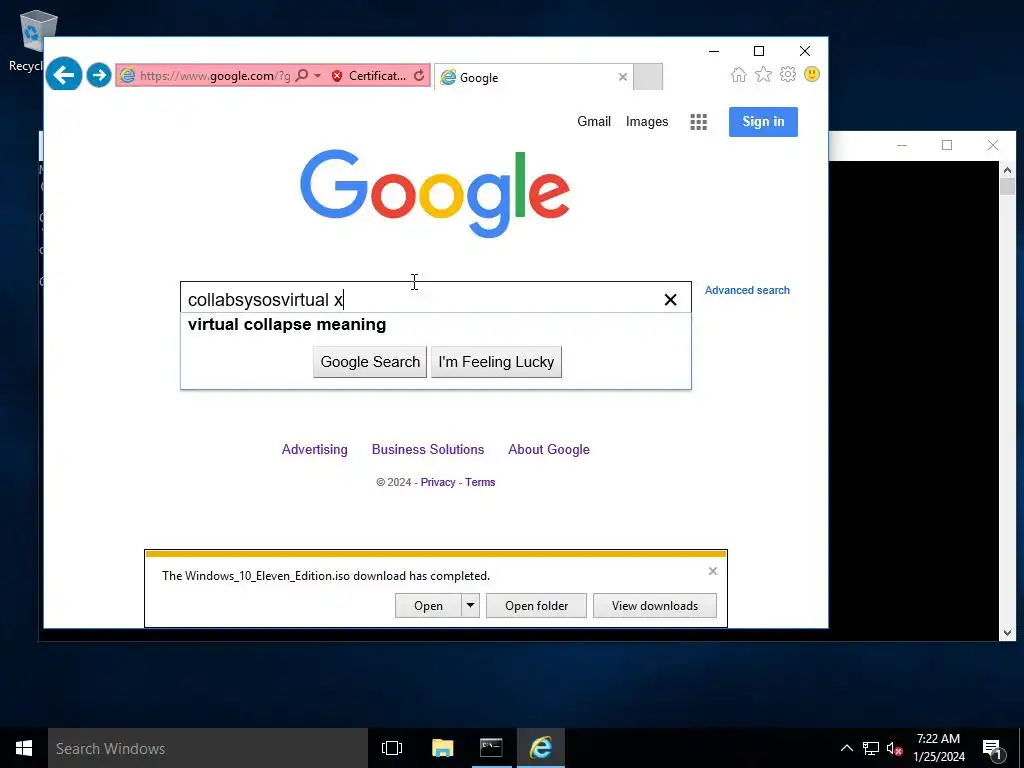1024x768 pixels.
Task: Switch to Command Prompt on the taskbar
Action: (491, 748)
